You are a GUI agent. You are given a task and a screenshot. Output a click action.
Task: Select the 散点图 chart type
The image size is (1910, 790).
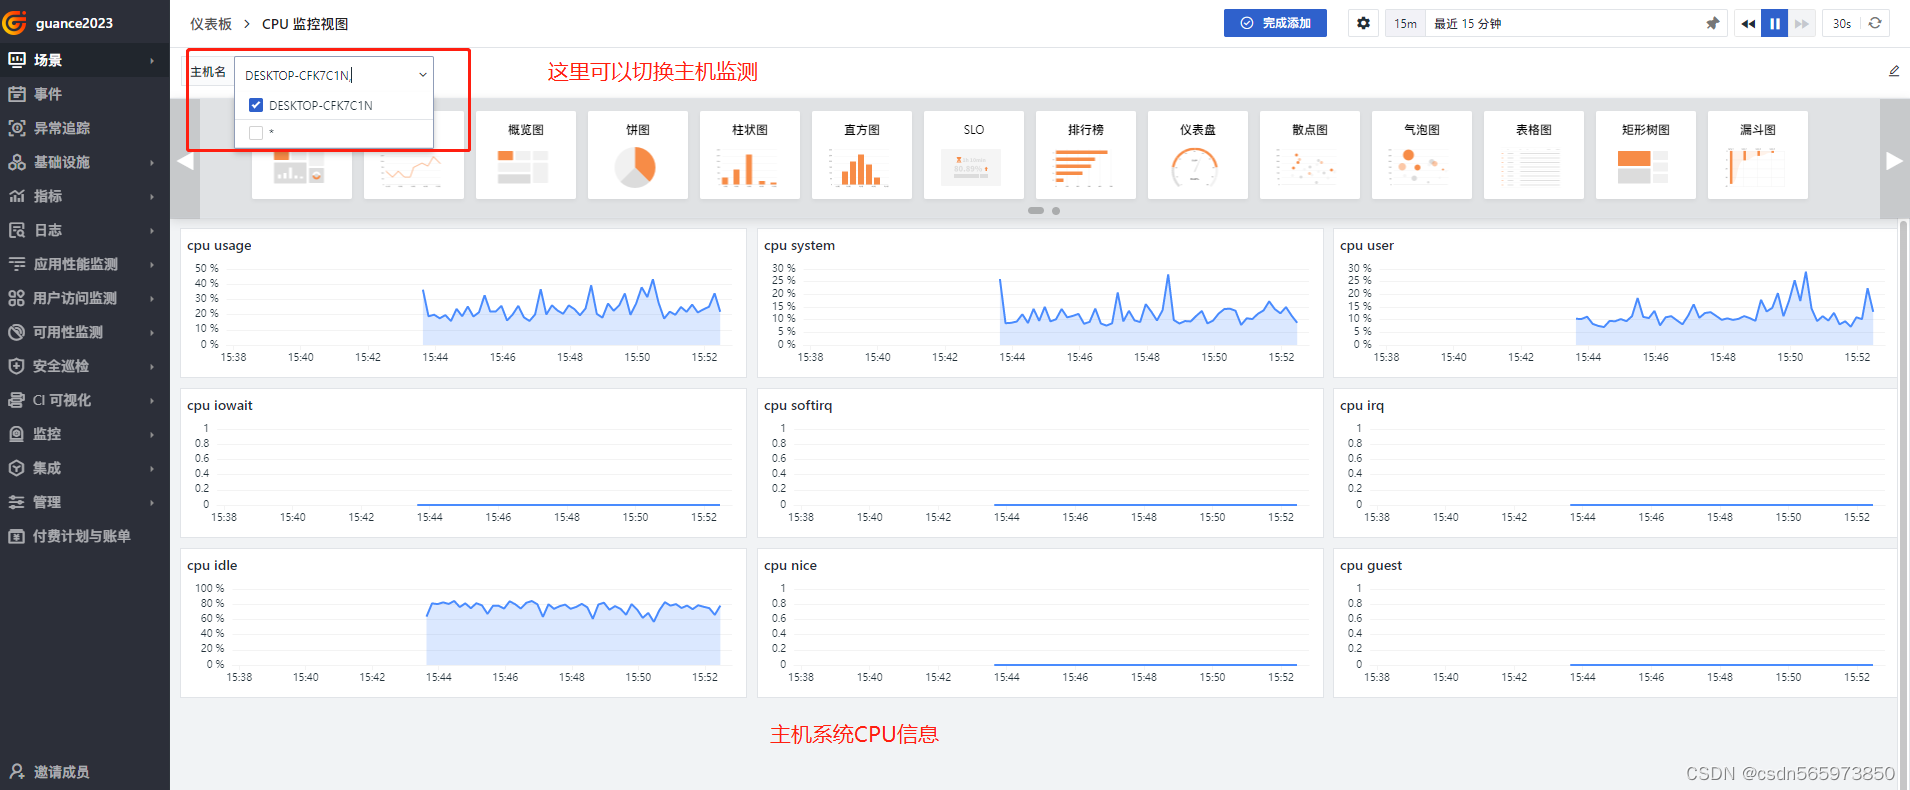pos(1310,155)
